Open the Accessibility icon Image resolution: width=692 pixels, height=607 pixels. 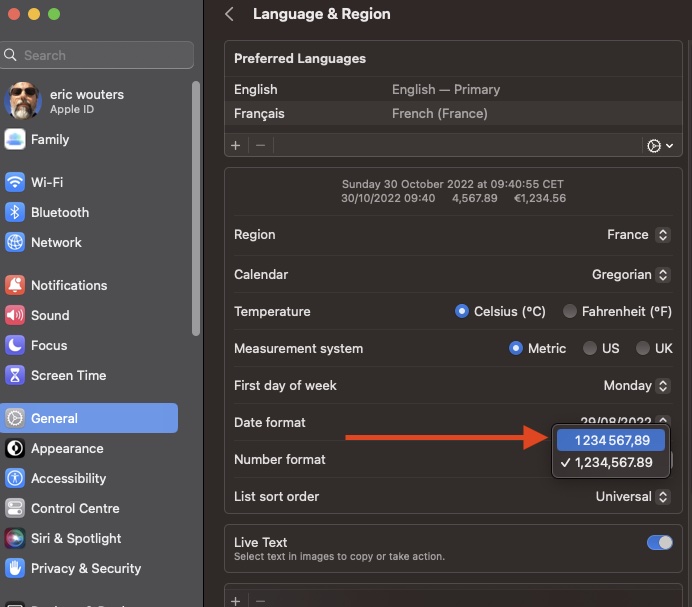(15, 478)
